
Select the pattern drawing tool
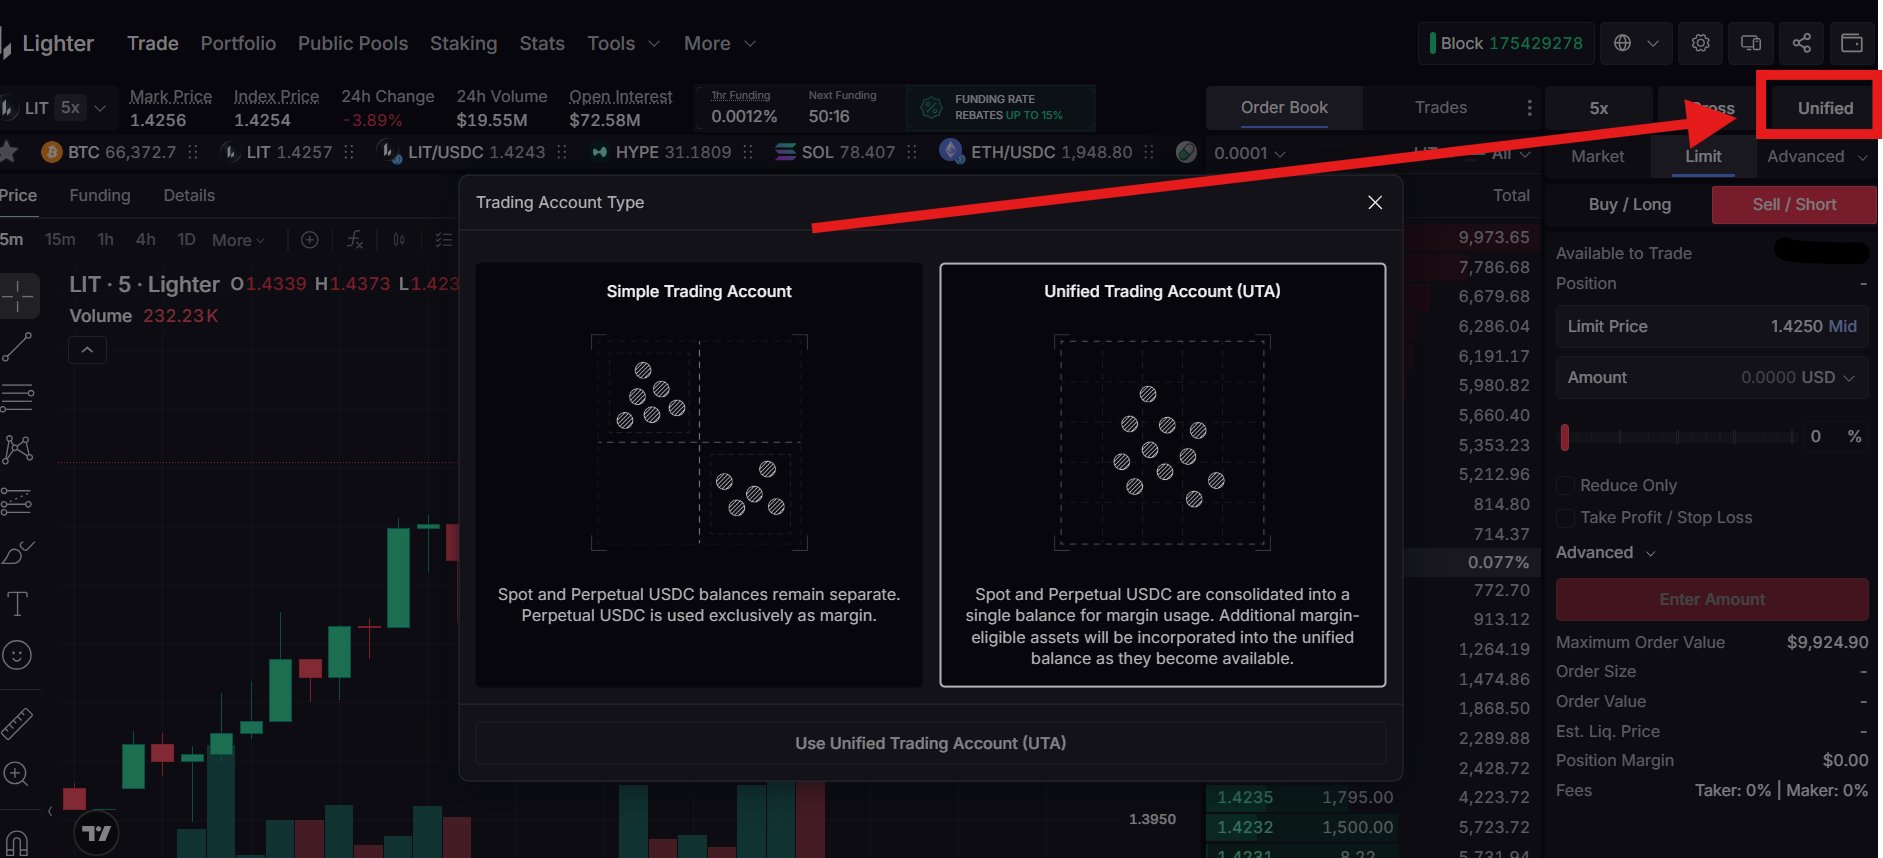click(17, 449)
